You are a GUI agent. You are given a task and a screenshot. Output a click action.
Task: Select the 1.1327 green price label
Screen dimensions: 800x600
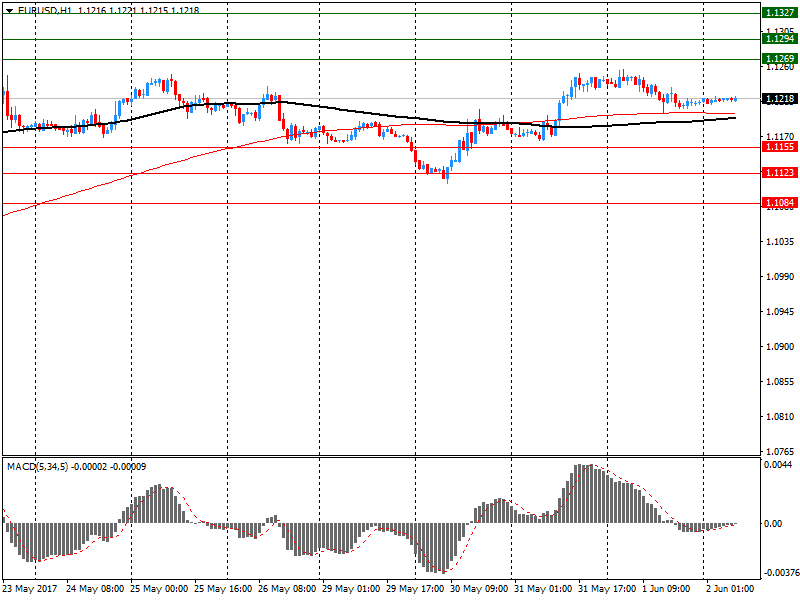779,13
